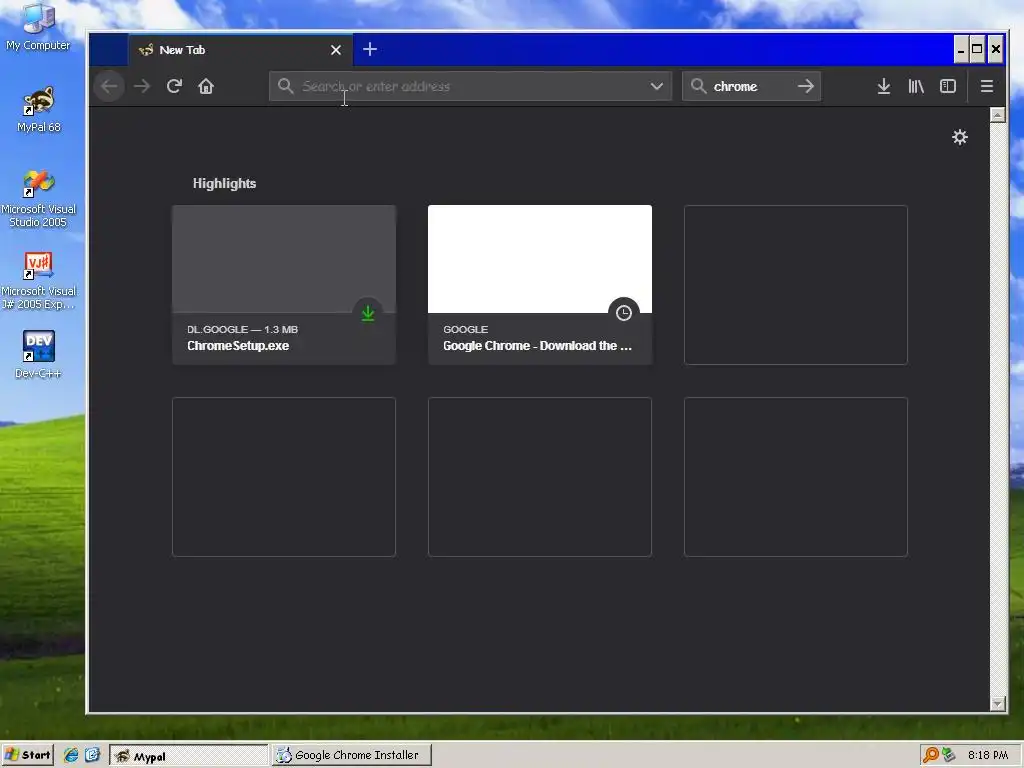Click the green system tray icon beside clock
Screen dimensions: 1024x768
949,755
